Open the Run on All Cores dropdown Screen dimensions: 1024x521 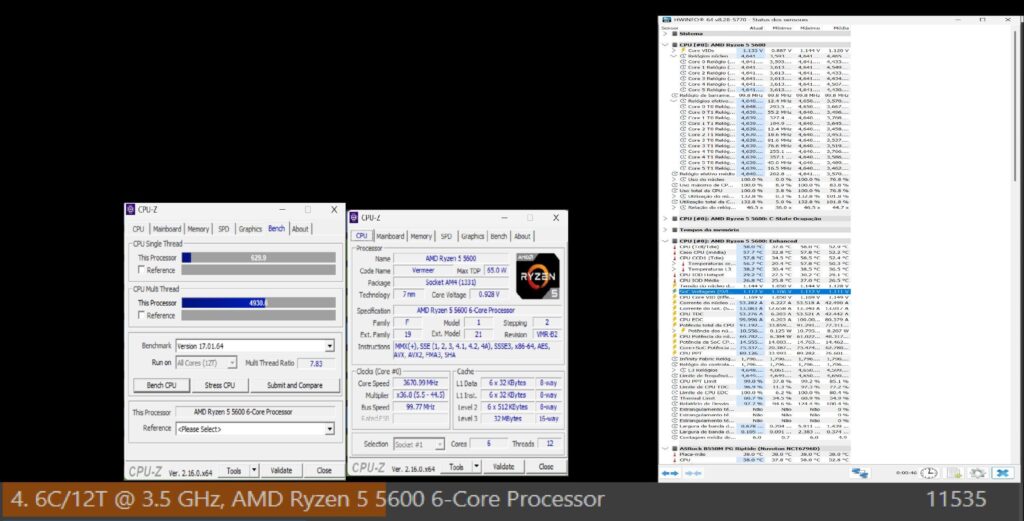point(231,363)
